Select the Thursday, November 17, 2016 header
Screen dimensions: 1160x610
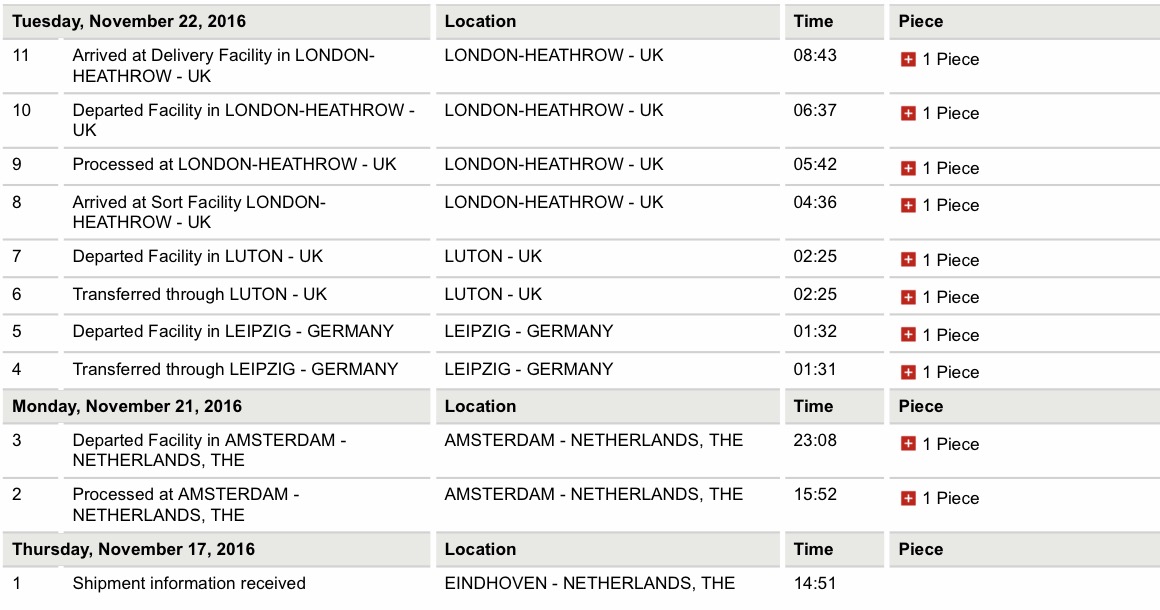[x=134, y=549]
